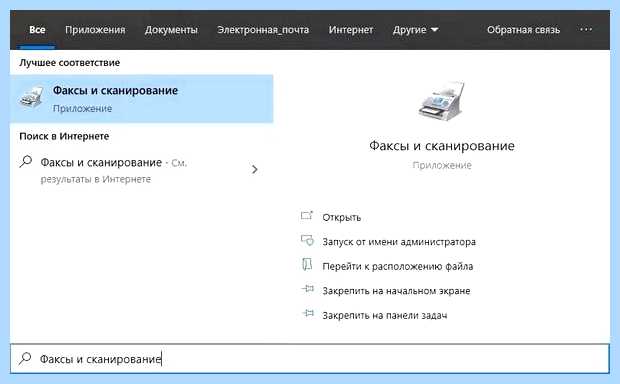Choose Закрепить на начальном экране
This screenshot has width=620, height=384.
396,291
